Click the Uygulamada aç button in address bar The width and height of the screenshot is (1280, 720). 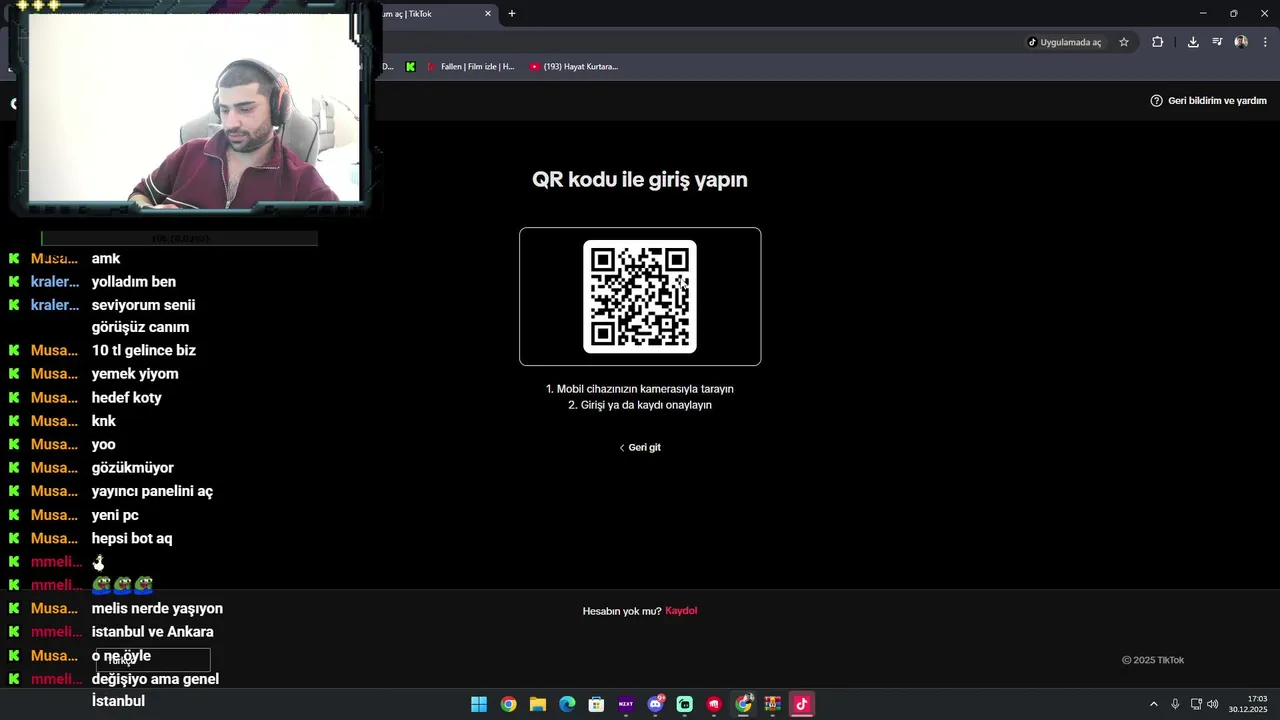point(1064,42)
